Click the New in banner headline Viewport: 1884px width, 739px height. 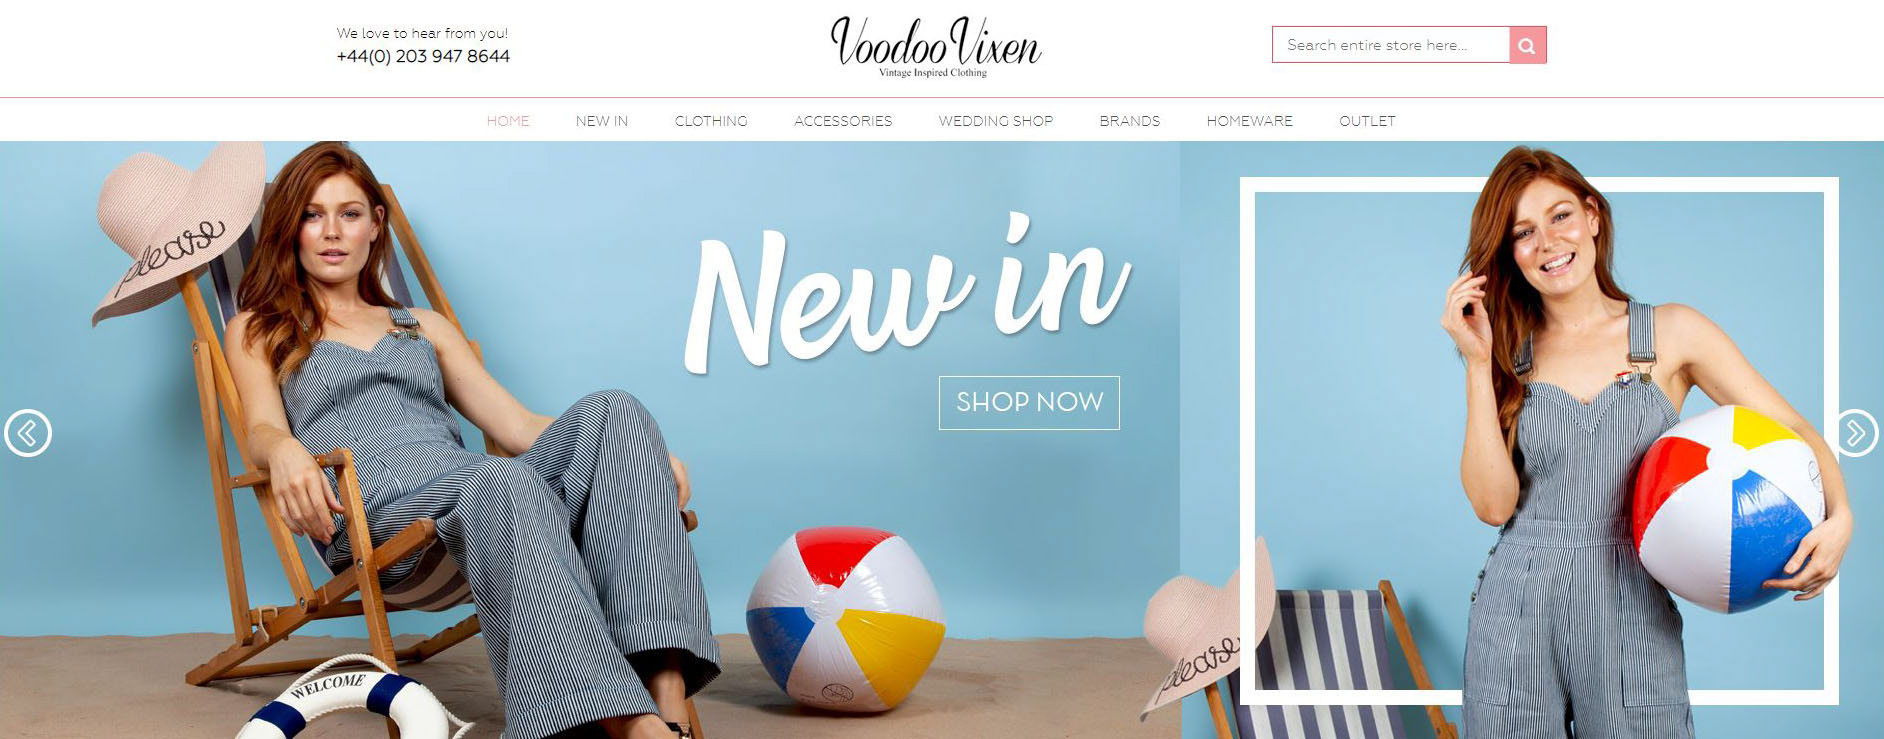(907, 292)
